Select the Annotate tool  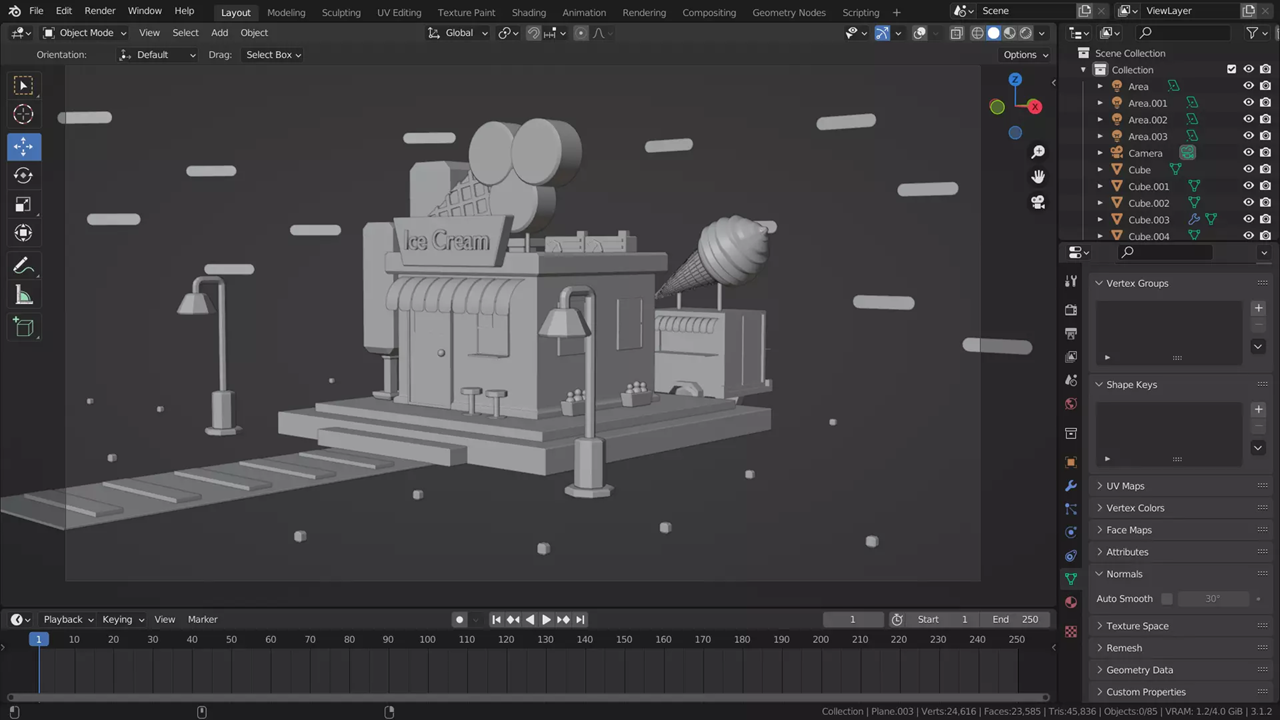coord(24,266)
